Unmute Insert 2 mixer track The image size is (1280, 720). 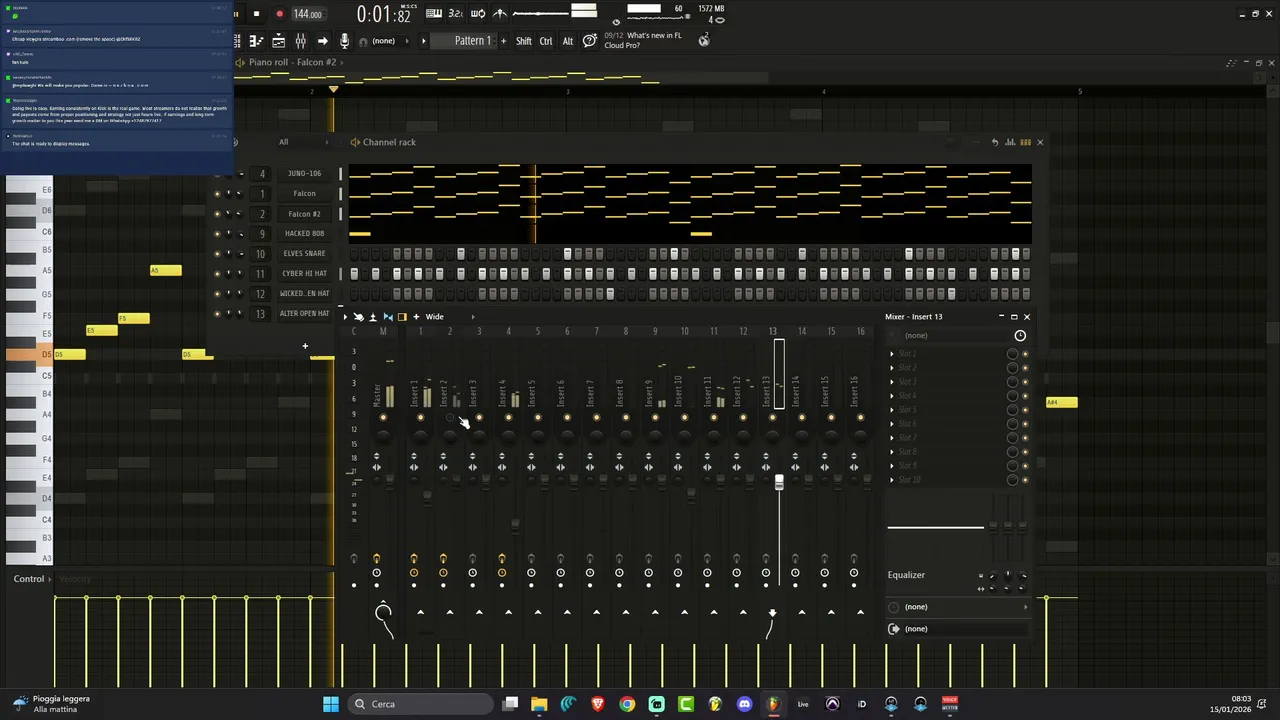[x=449, y=417]
